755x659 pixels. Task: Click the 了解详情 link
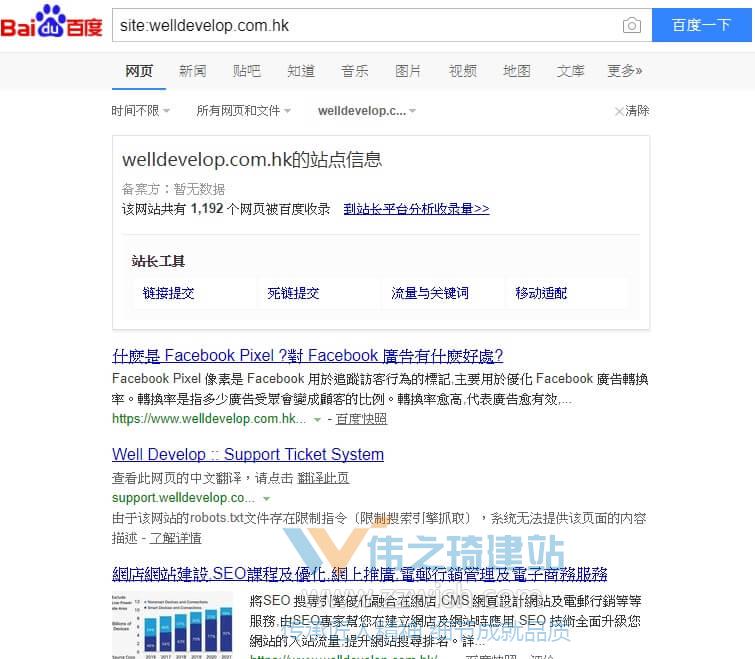[175, 538]
